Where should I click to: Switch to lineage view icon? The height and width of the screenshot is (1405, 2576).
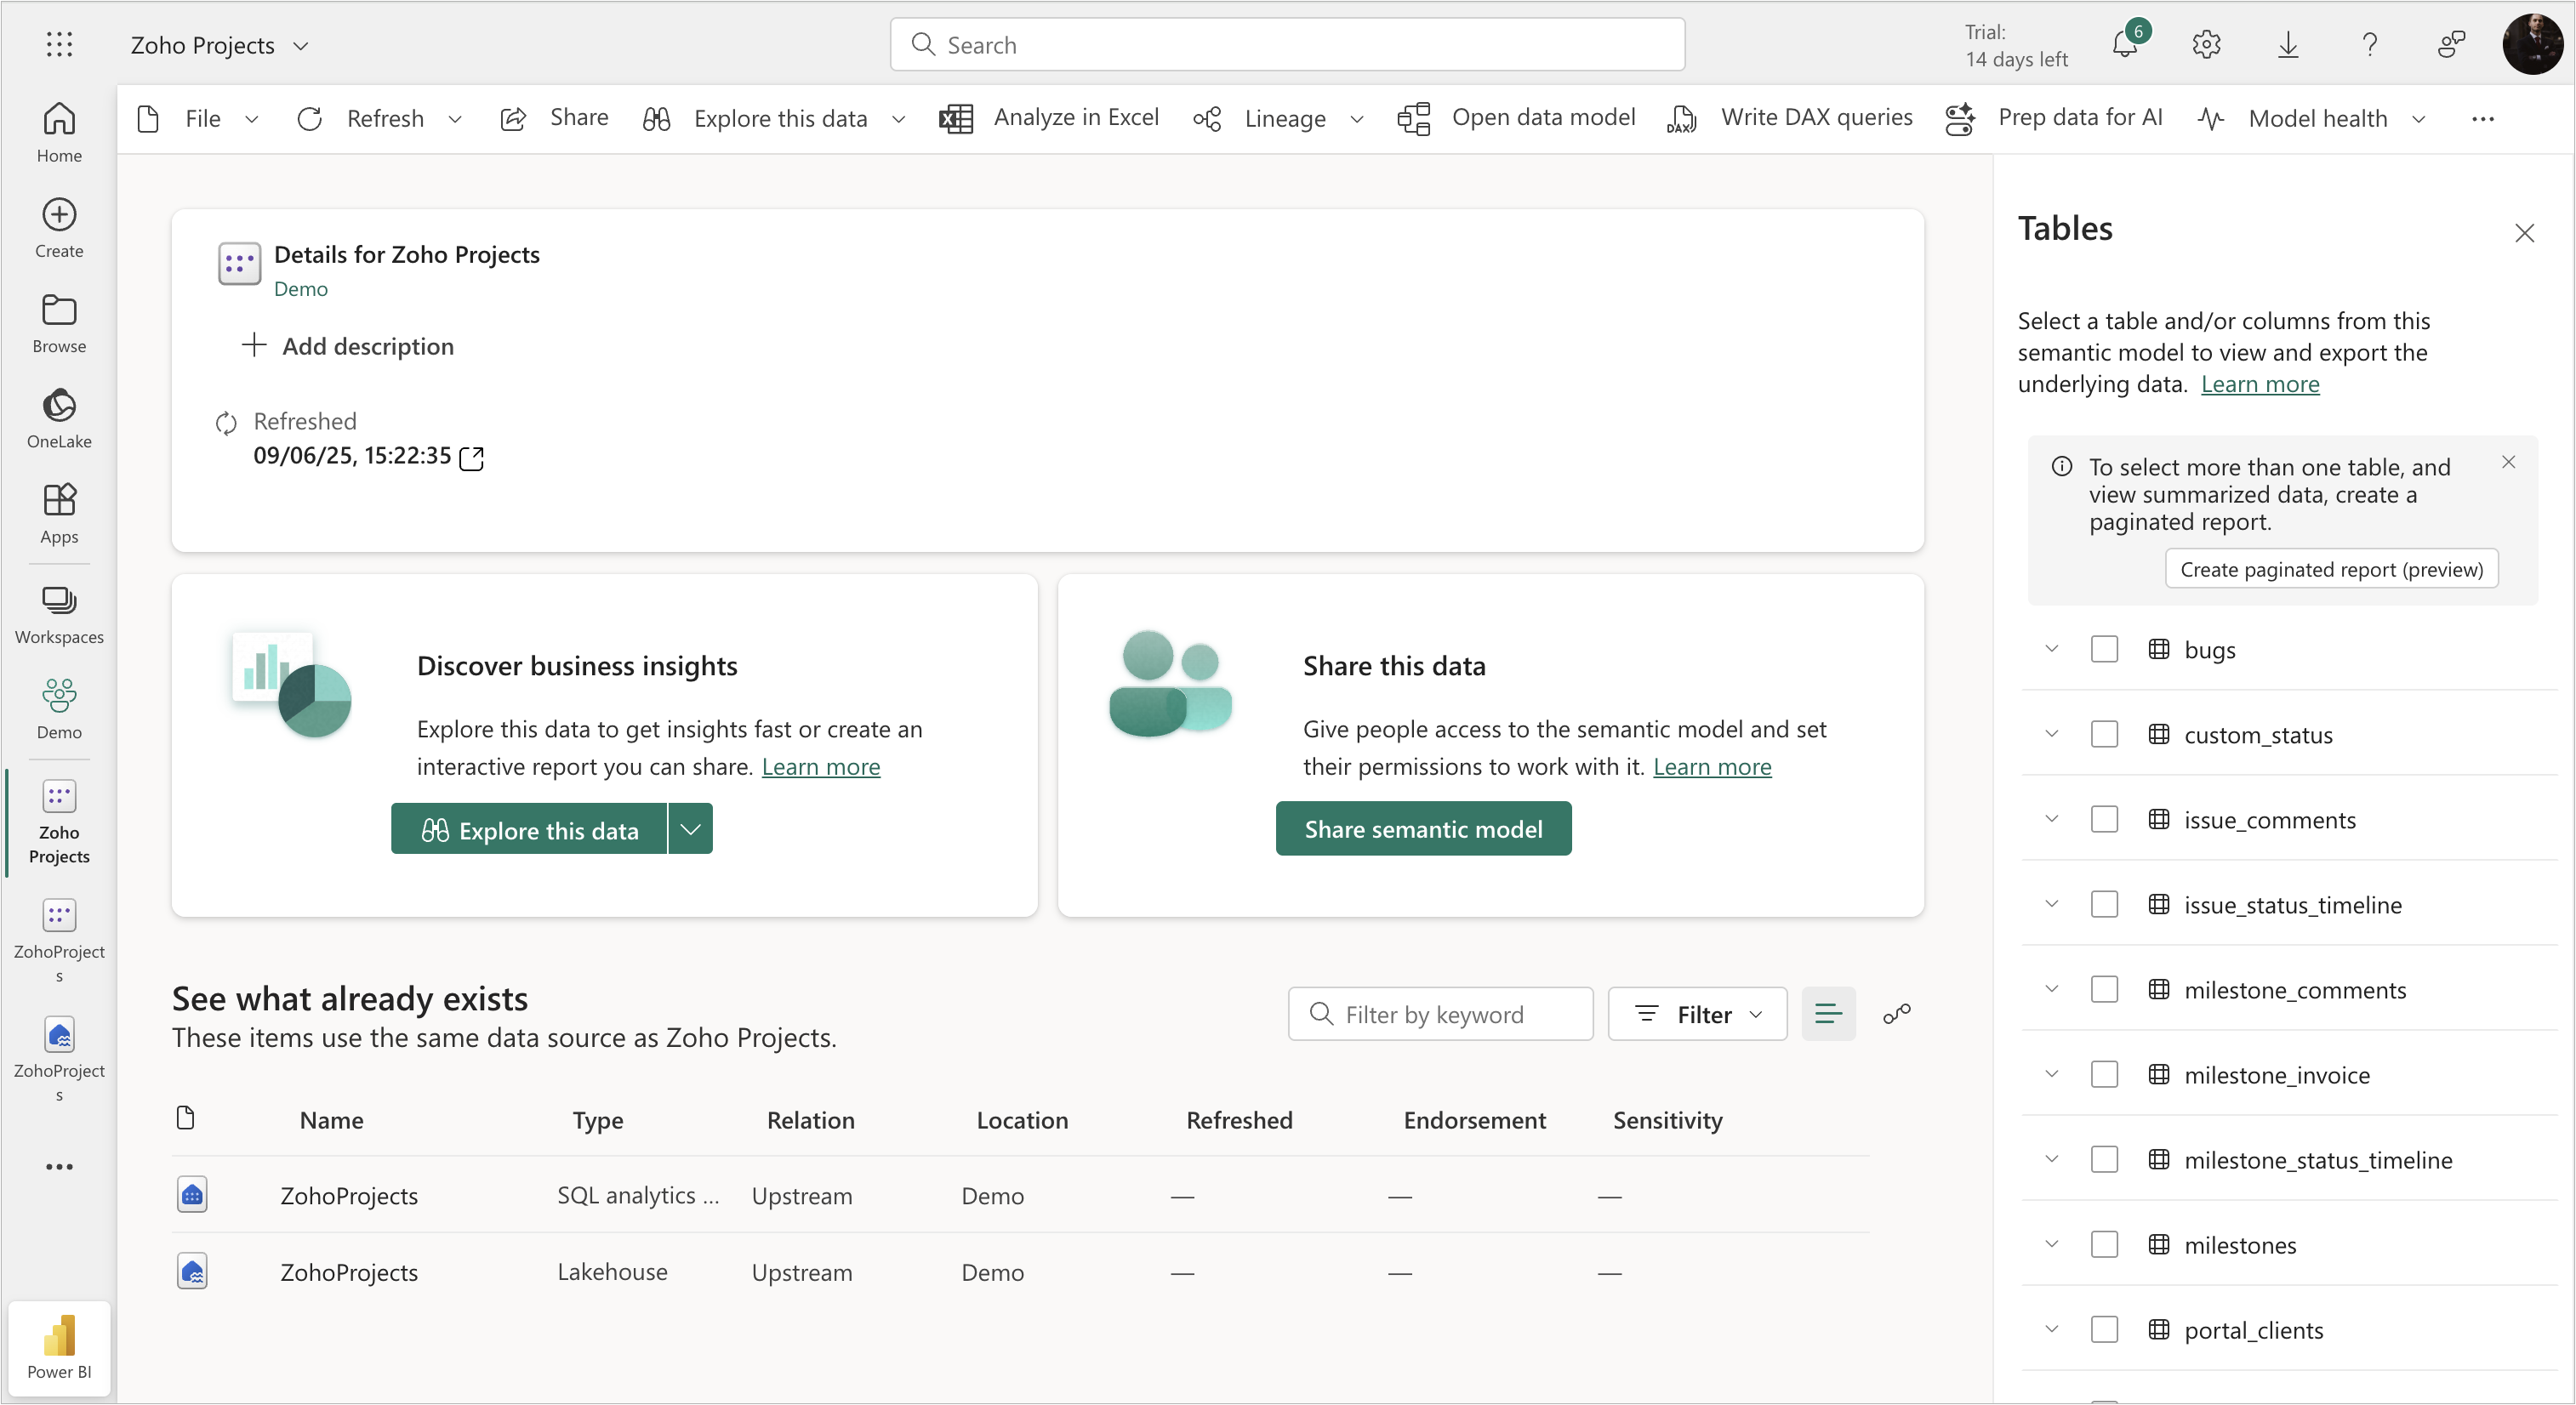tap(1896, 1014)
